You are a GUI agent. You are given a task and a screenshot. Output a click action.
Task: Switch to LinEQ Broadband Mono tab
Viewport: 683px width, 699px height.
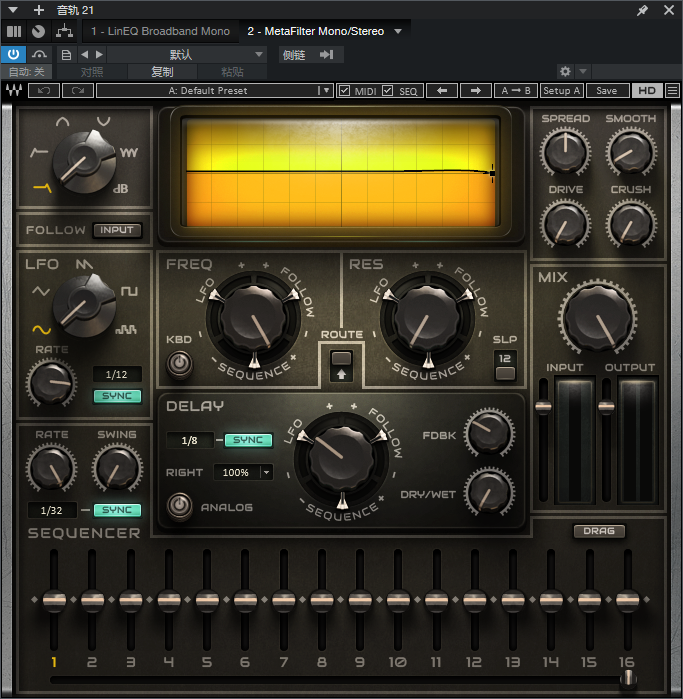click(x=160, y=31)
